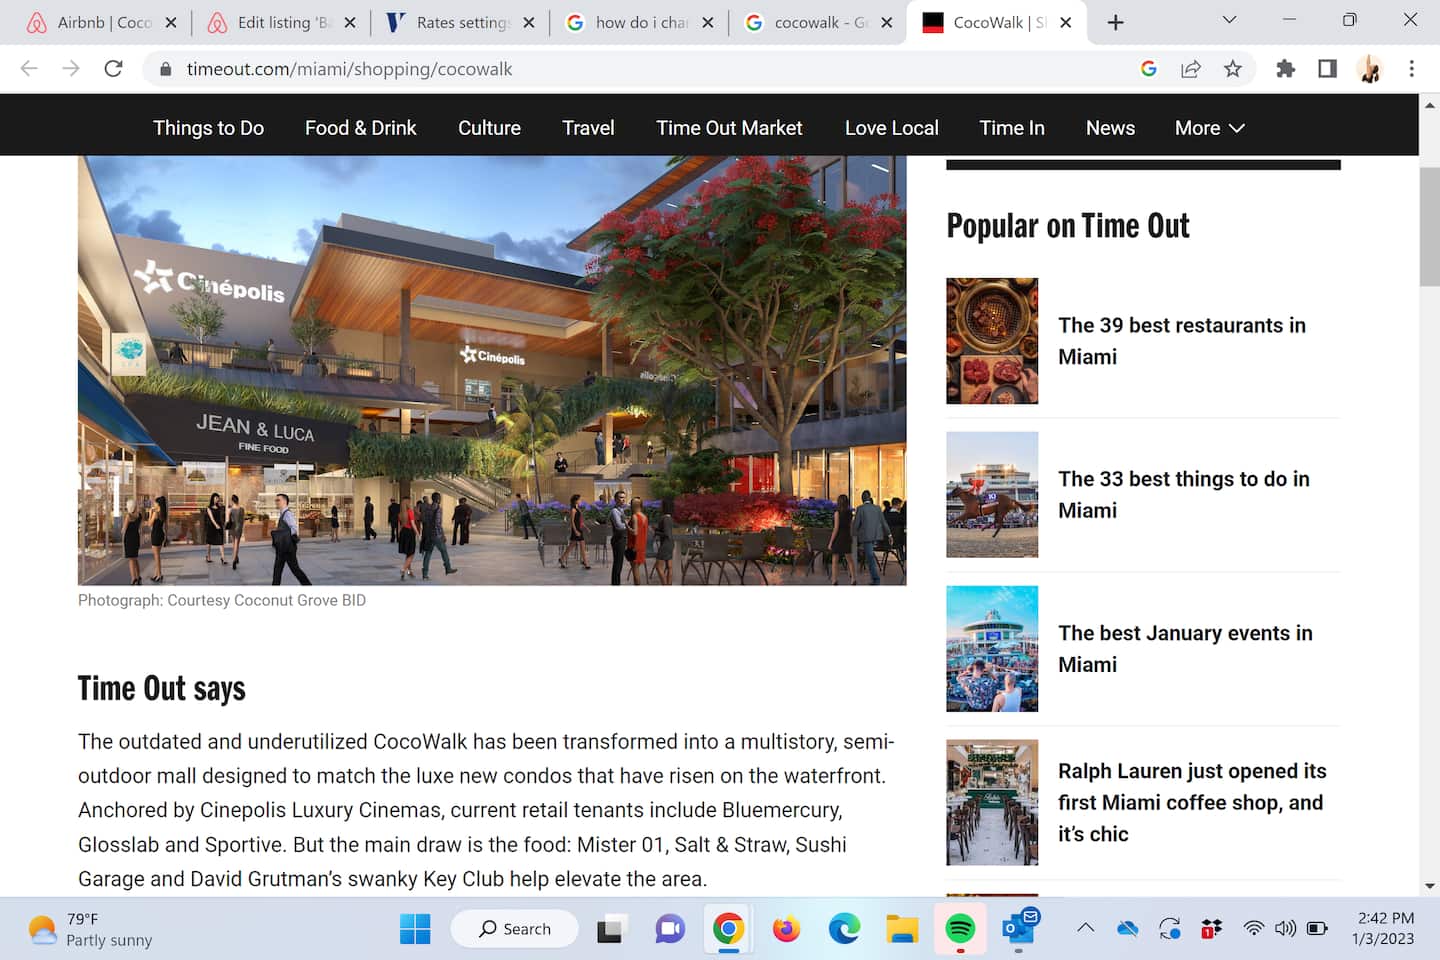Click the page vertical scrollbar thumb
1440x960 pixels.
(x=1429, y=226)
